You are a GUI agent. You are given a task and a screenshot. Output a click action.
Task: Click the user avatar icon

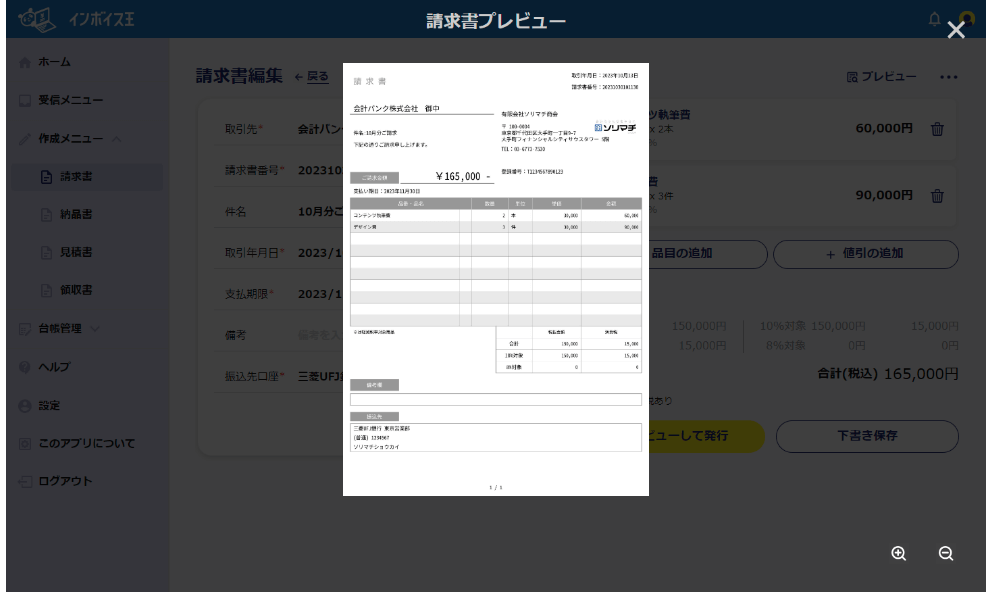click(966, 19)
